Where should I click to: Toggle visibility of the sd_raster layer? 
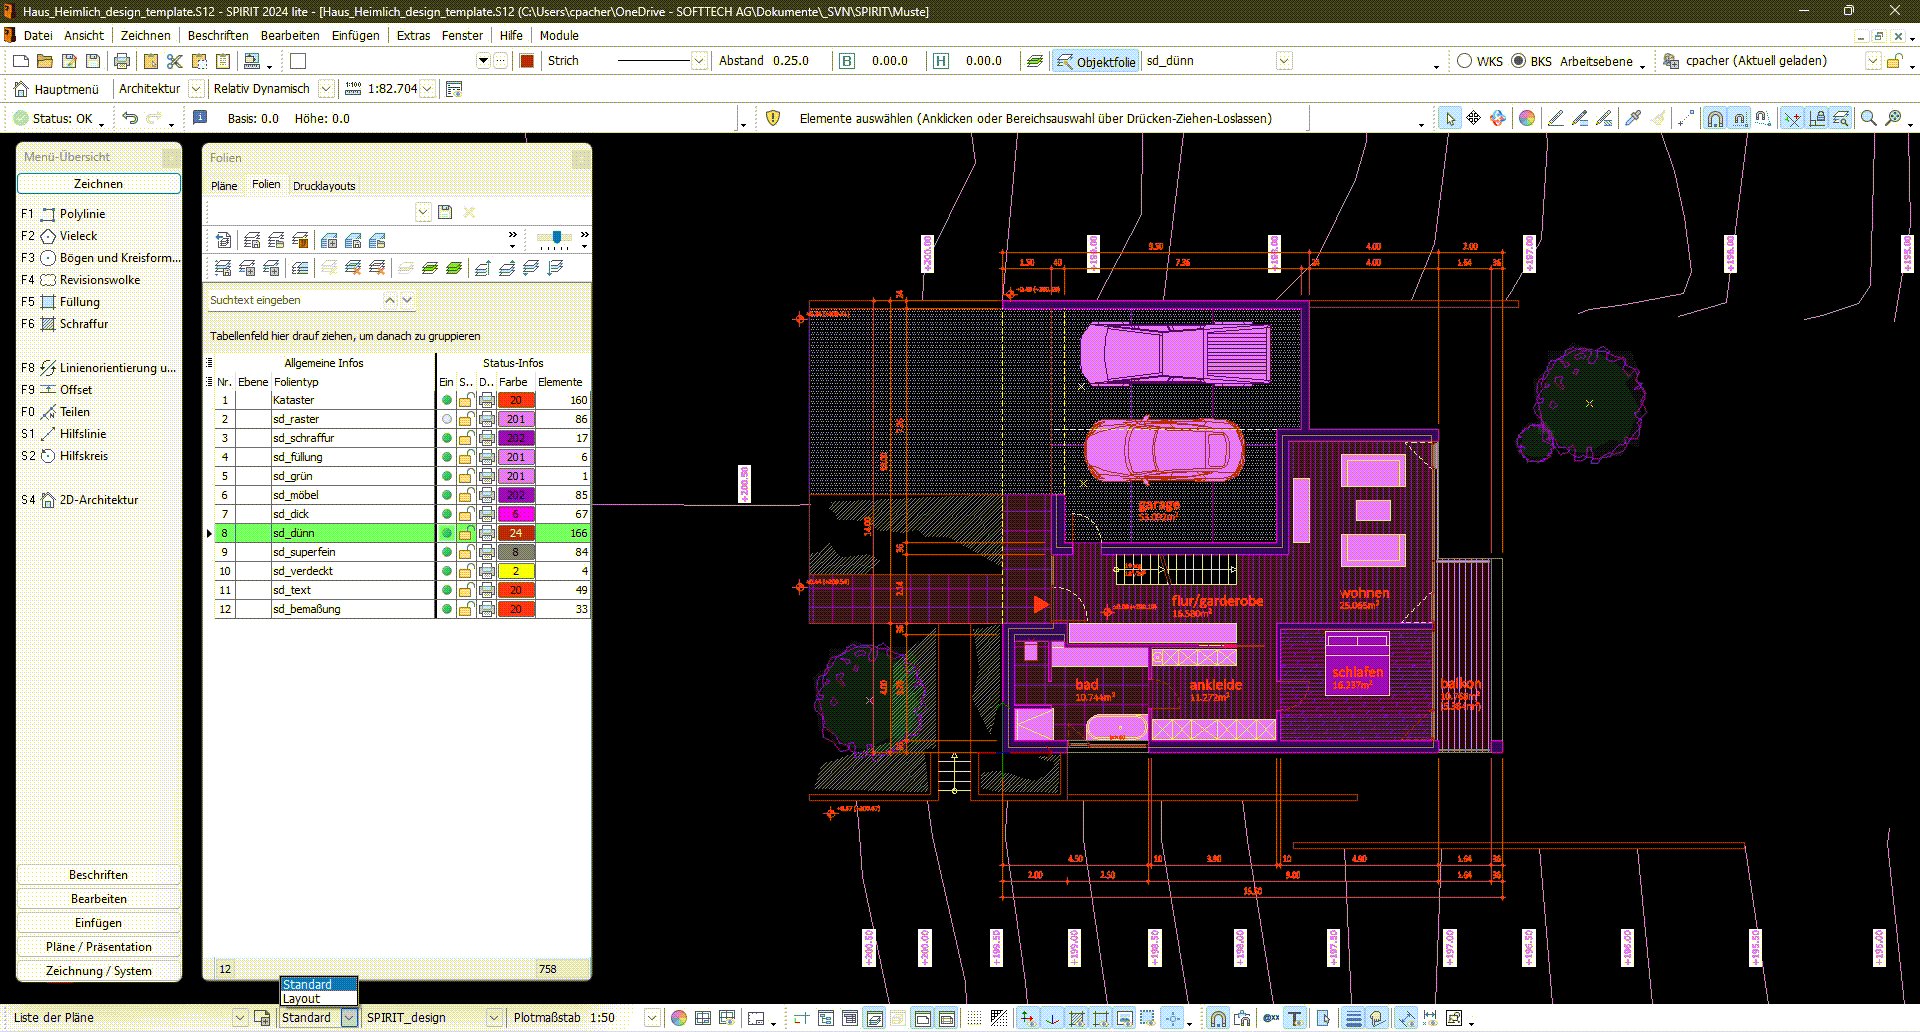[x=446, y=419]
